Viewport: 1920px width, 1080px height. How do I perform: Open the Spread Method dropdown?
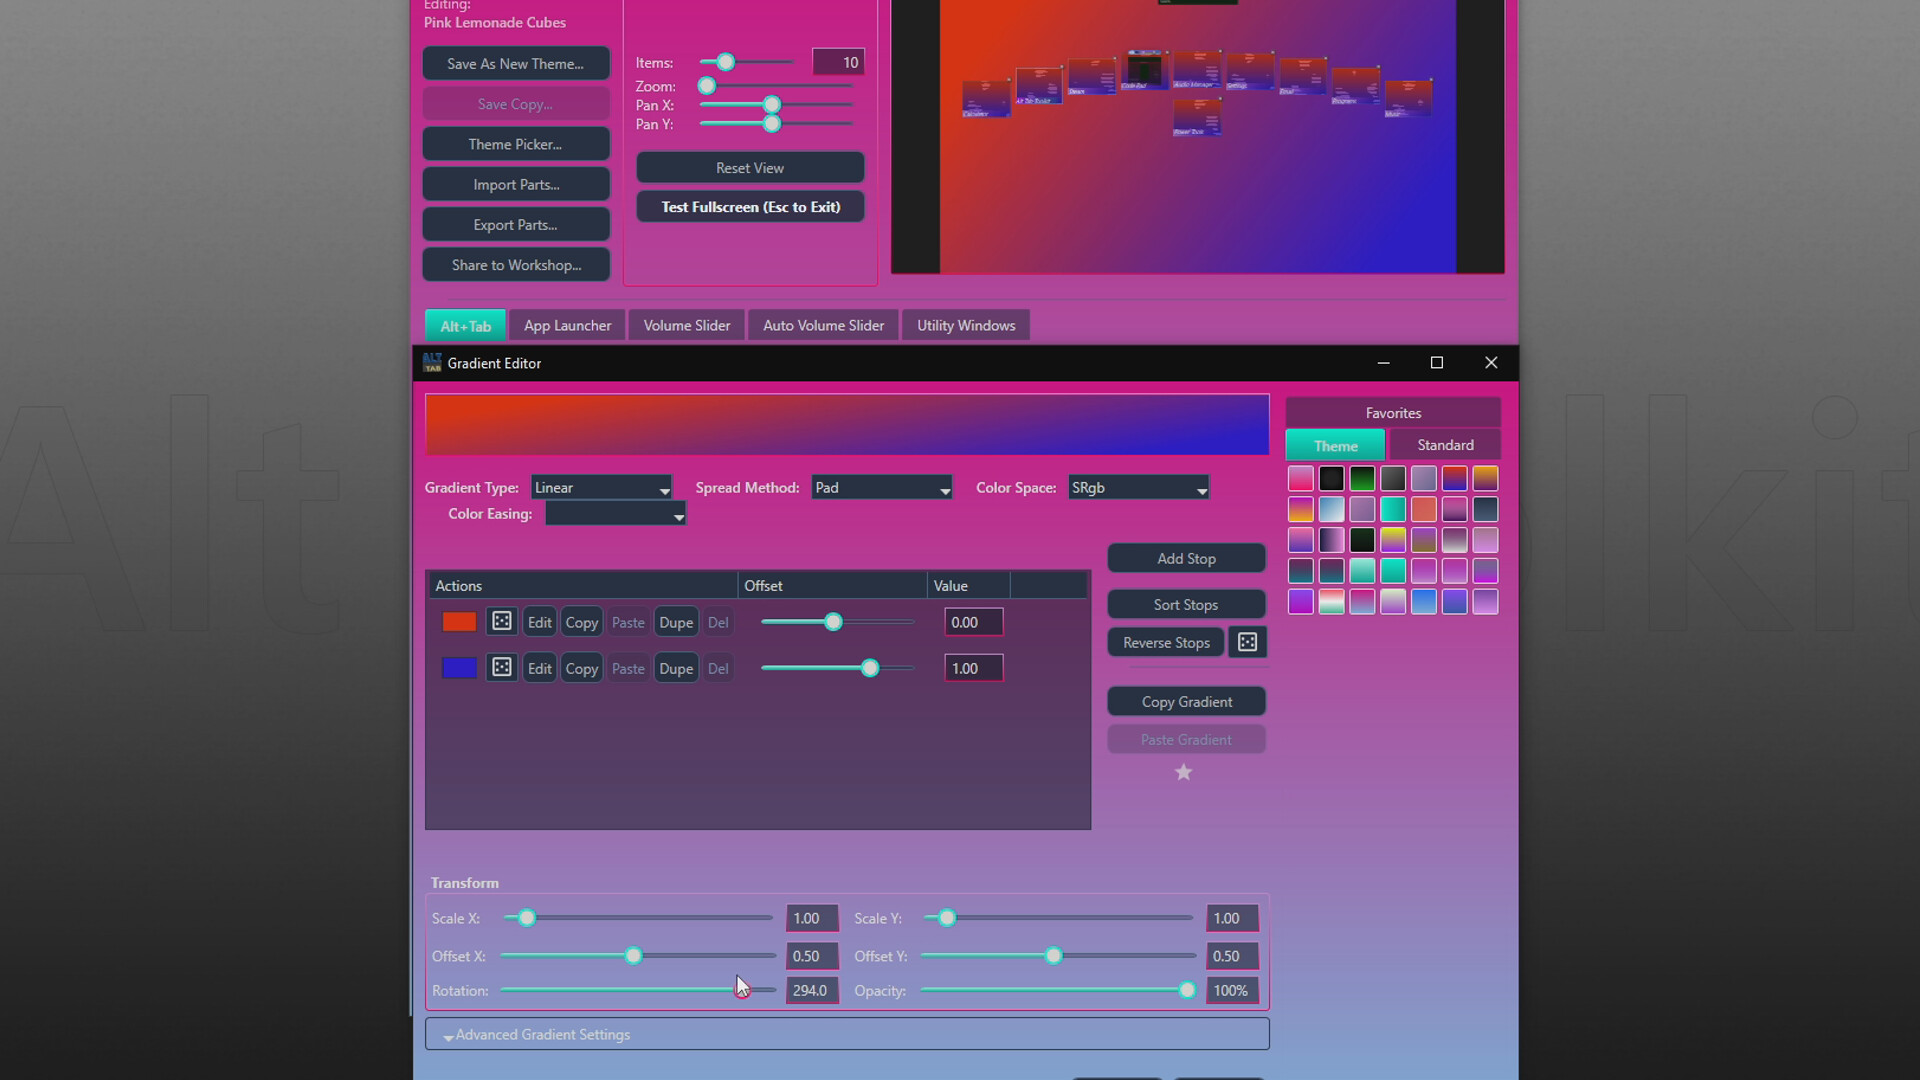(882, 487)
